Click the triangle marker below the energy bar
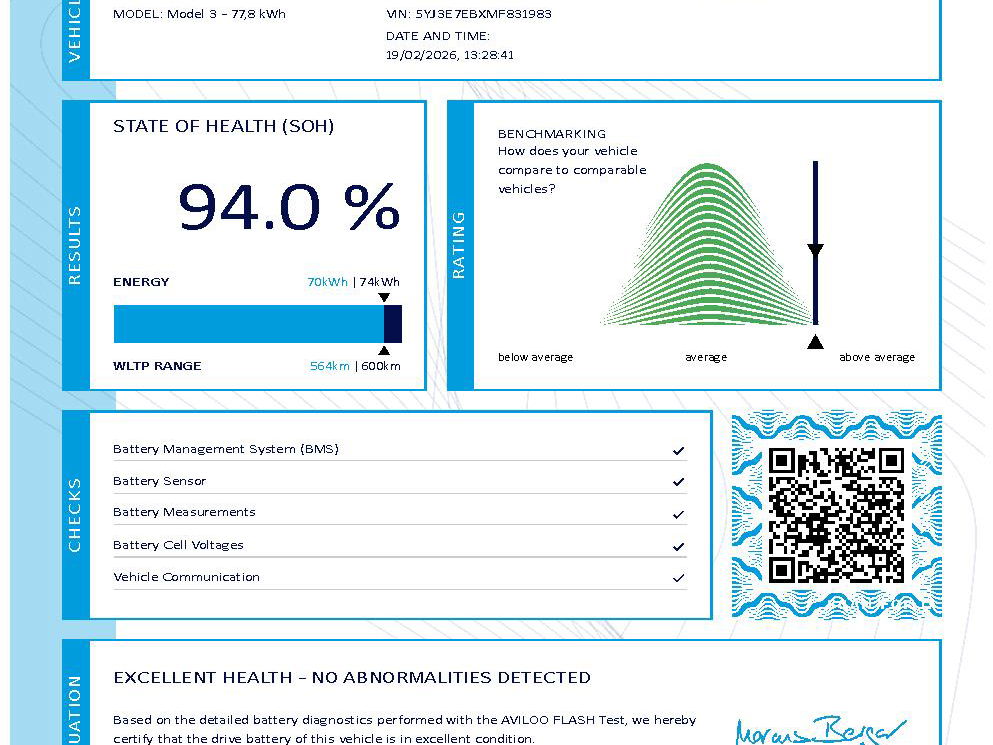 [x=384, y=350]
